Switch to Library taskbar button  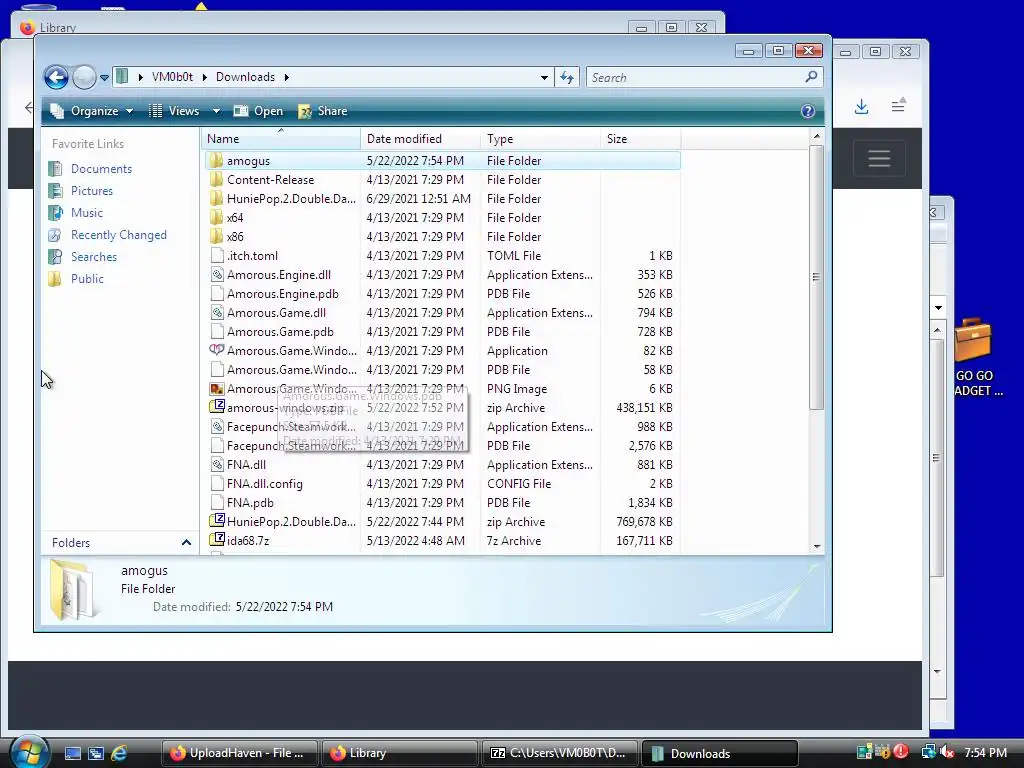coord(399,753)
